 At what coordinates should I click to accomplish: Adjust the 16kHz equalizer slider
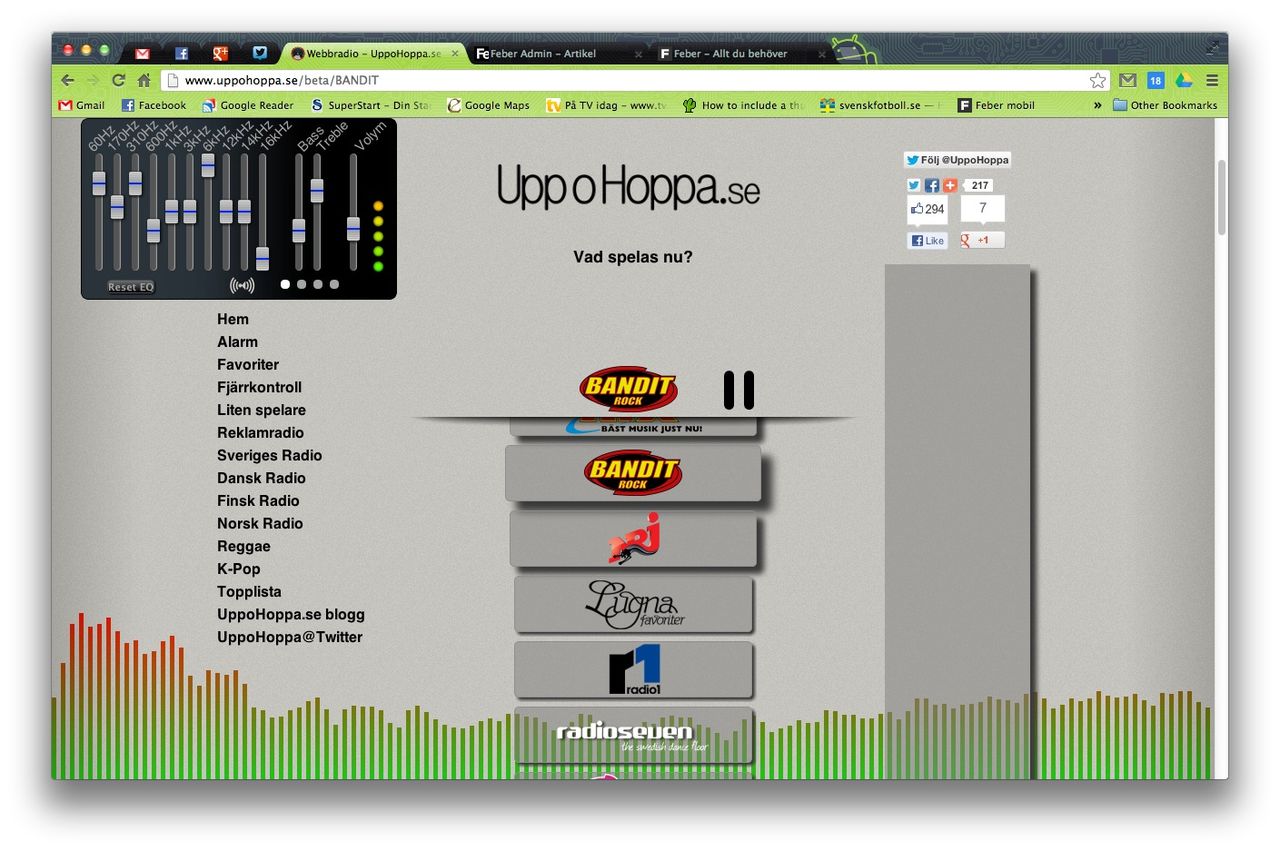click(x=262, y=259)
